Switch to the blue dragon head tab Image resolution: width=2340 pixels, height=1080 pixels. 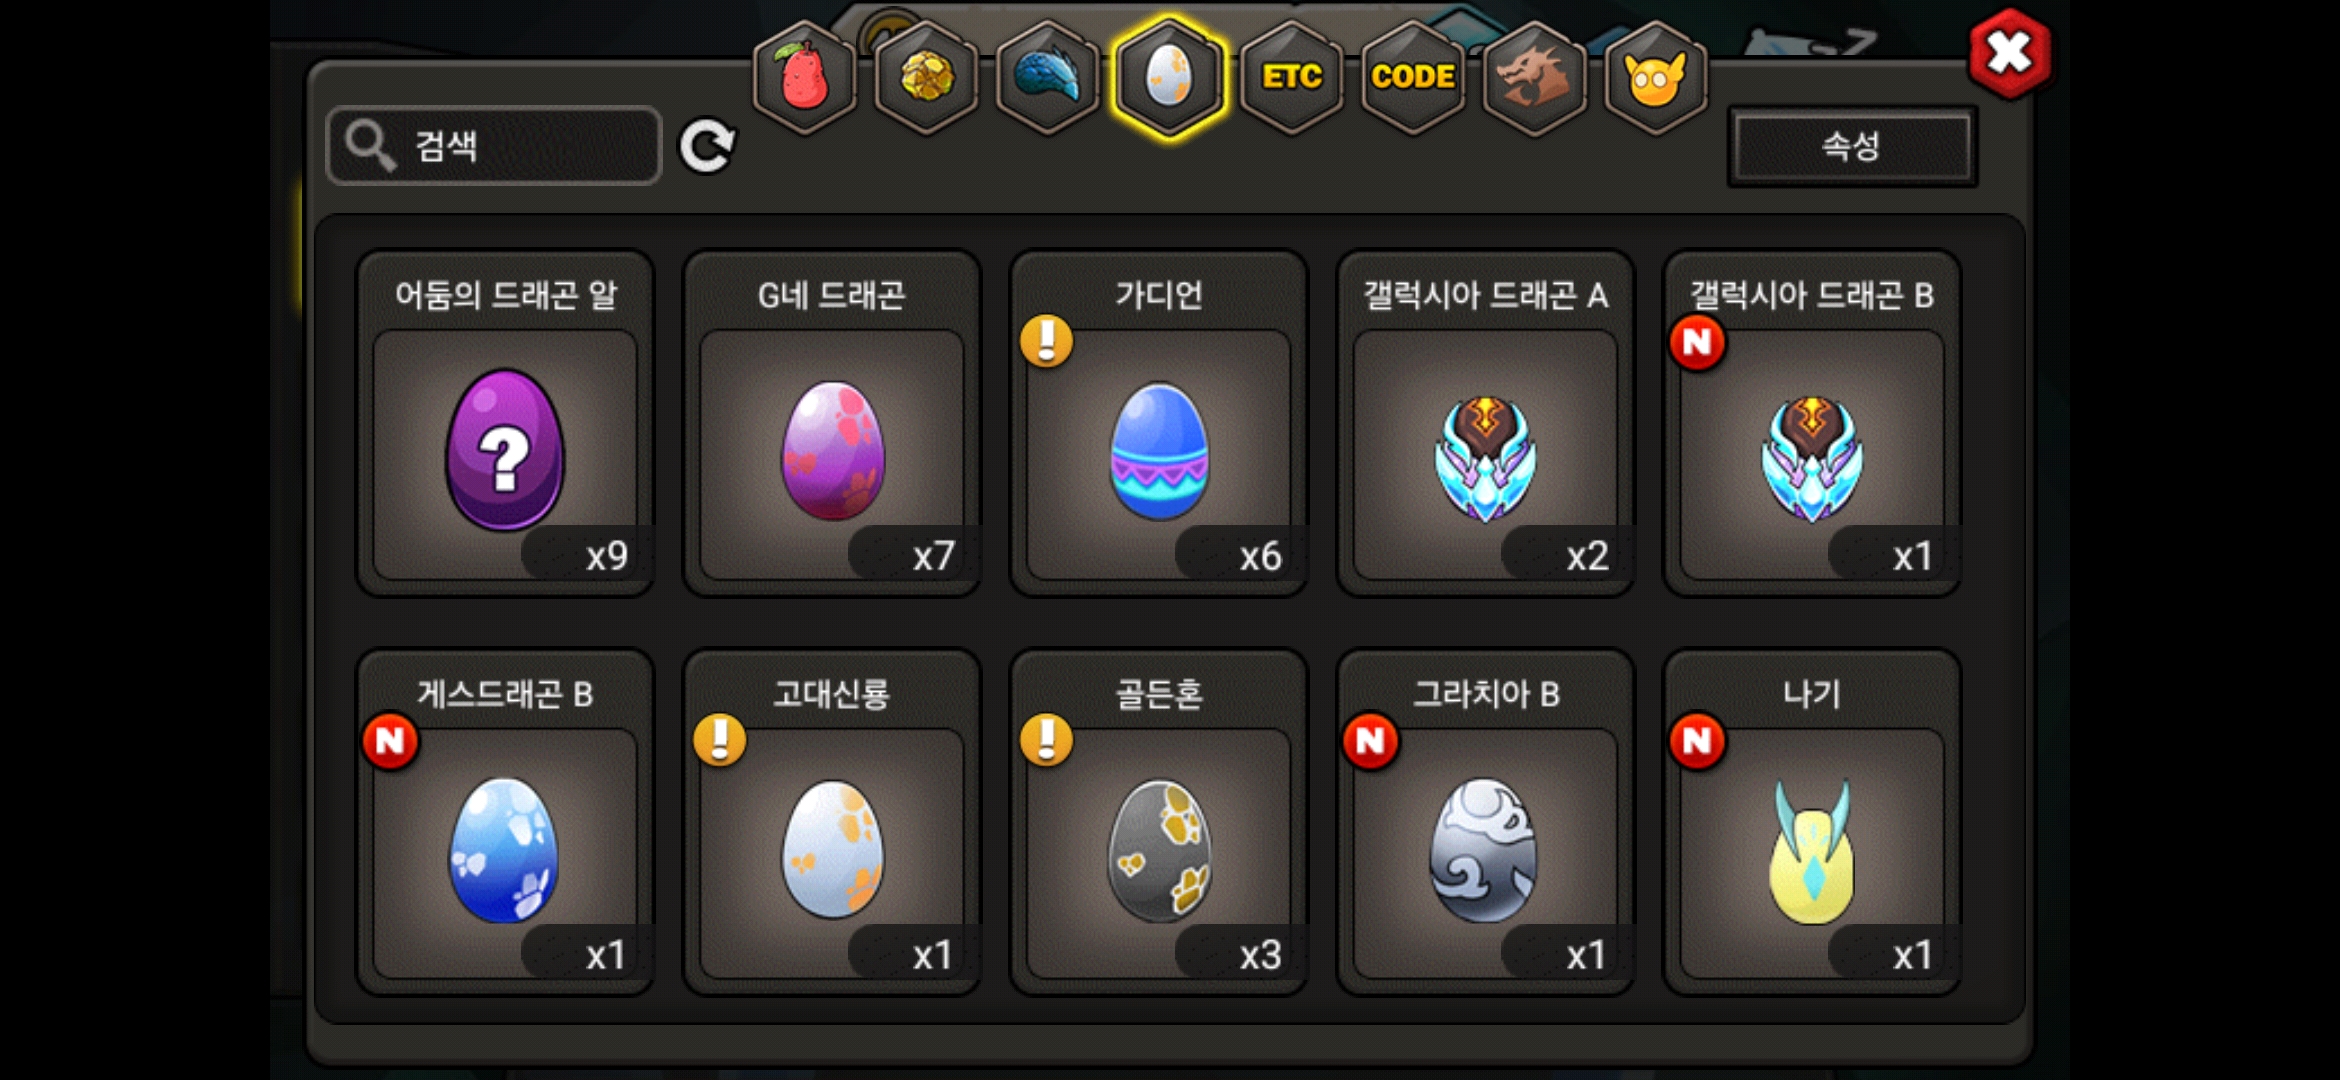point(1048,77)
